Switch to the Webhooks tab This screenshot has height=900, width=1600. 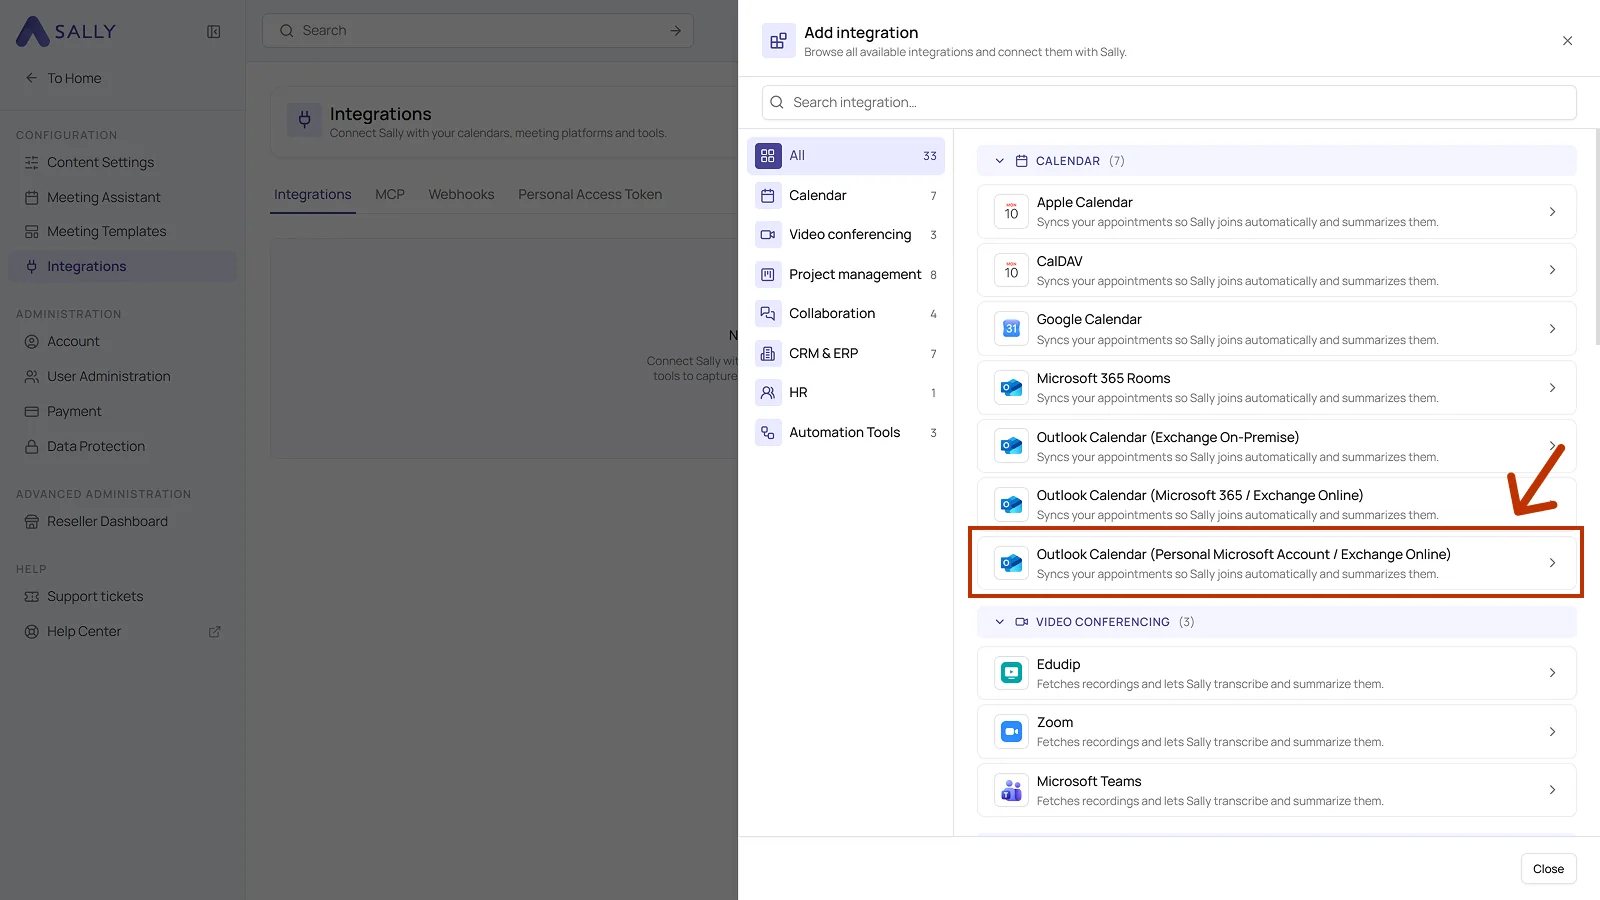pos(461,195)
